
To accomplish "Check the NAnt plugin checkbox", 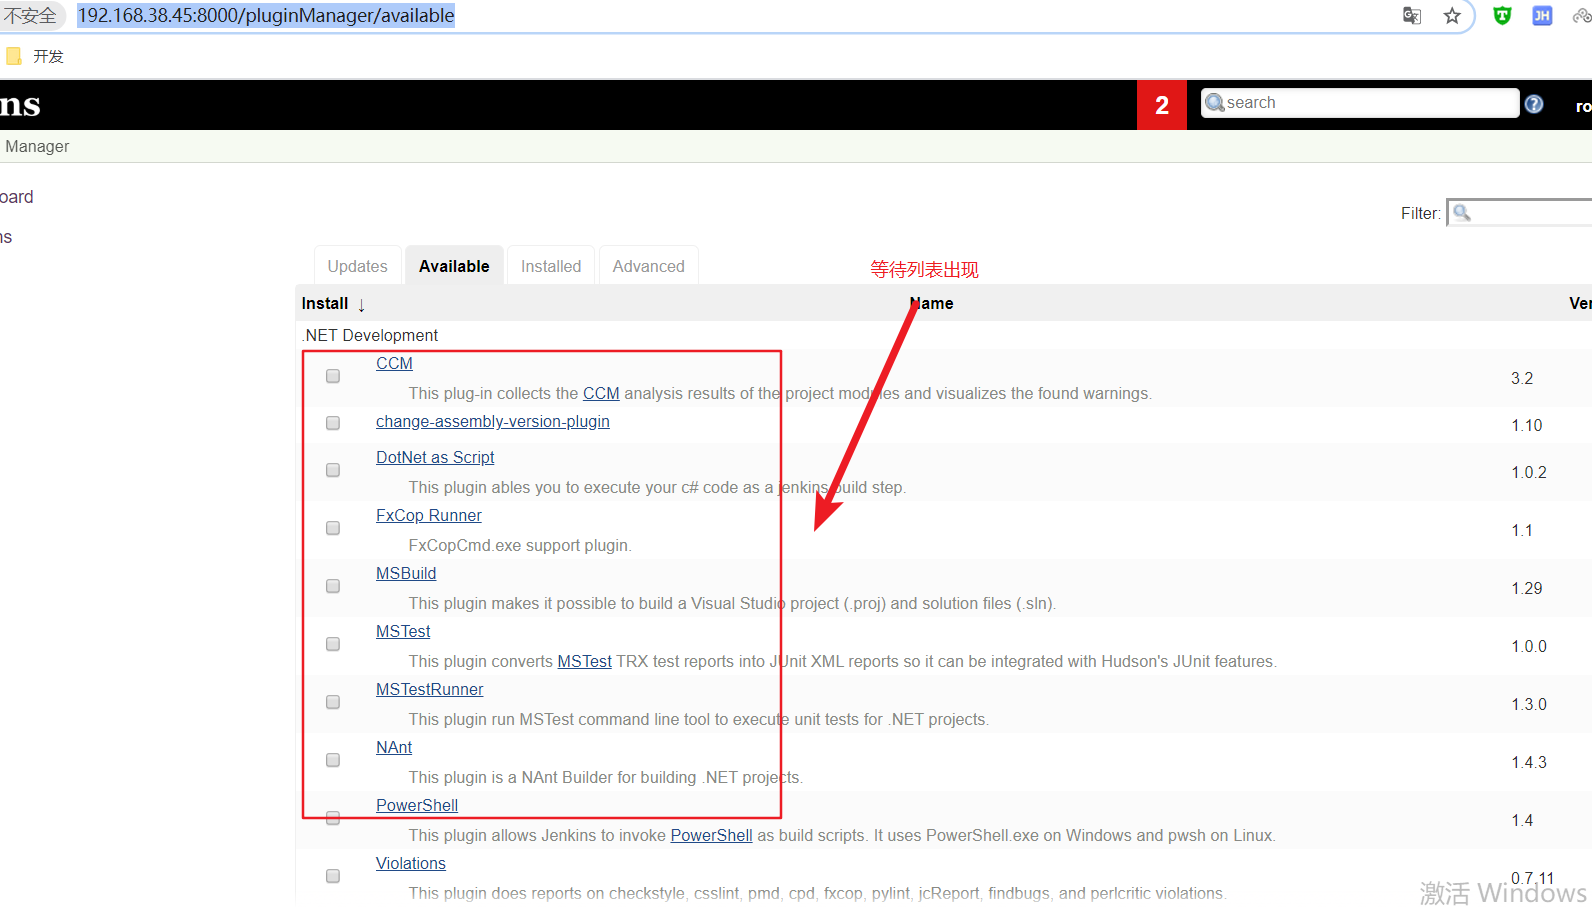I will point(333,760).
